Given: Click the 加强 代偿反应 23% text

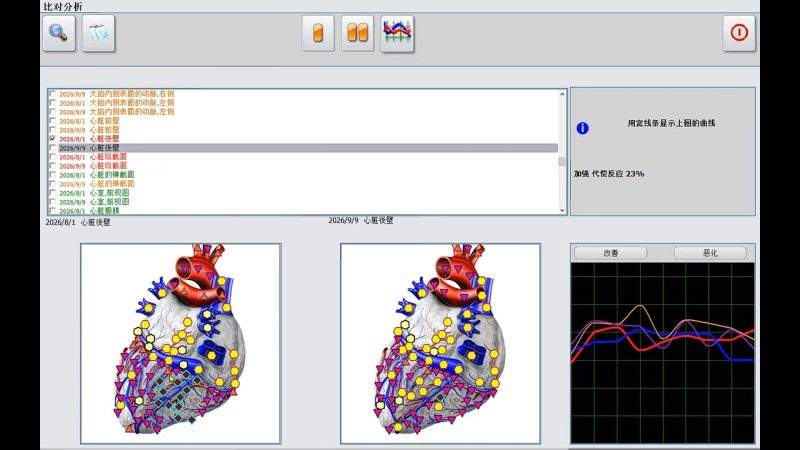Looking at the screenshot, I should click(609, 174).
